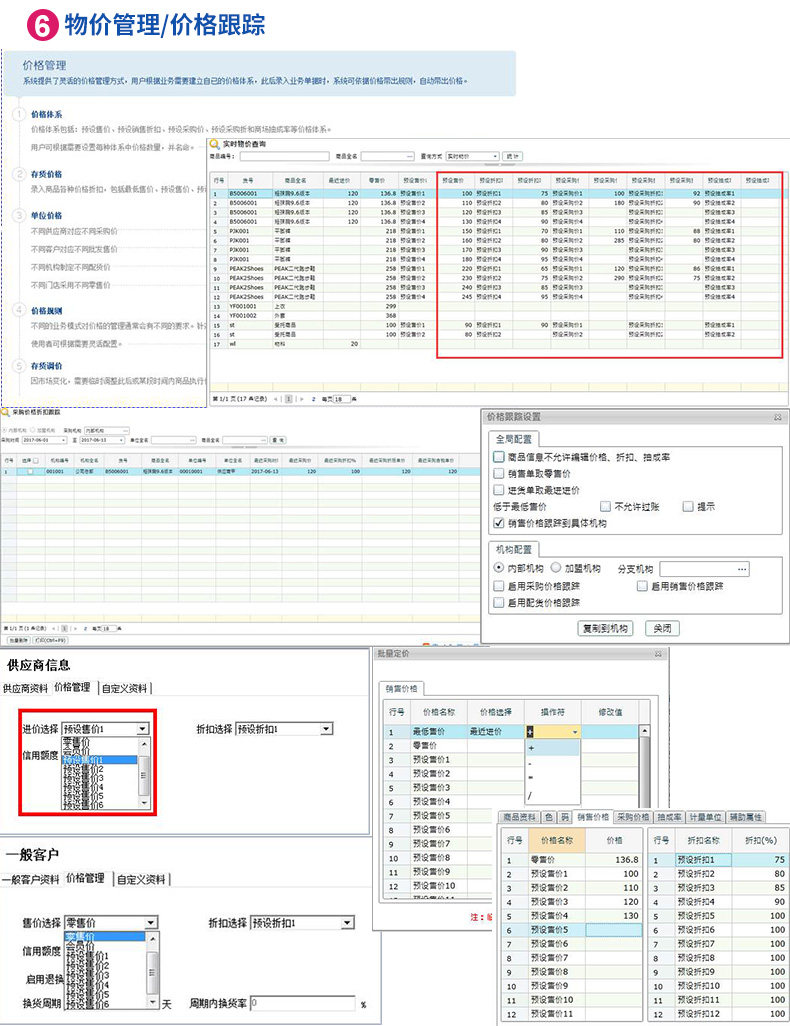The height and width of the screenshot is (1026, 790).
Task: Enable 启用采购价格跟踪 checkbox
Action: tap(499, 586)
